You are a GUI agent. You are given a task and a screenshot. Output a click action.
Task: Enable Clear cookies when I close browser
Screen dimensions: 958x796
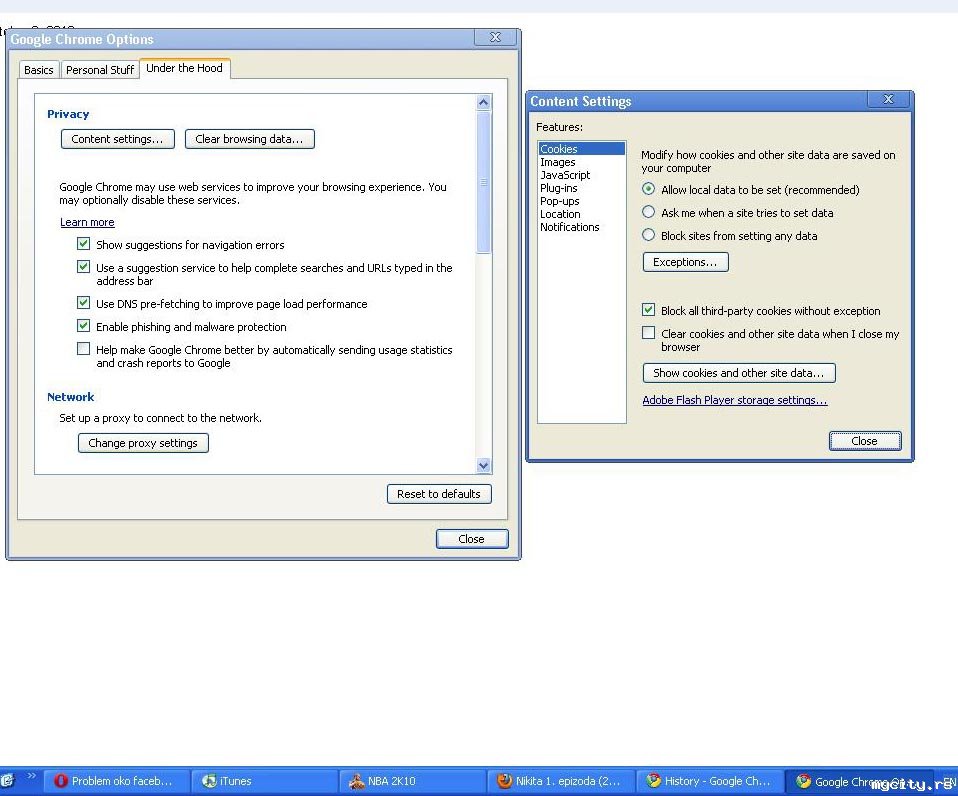tap(649, 333)
